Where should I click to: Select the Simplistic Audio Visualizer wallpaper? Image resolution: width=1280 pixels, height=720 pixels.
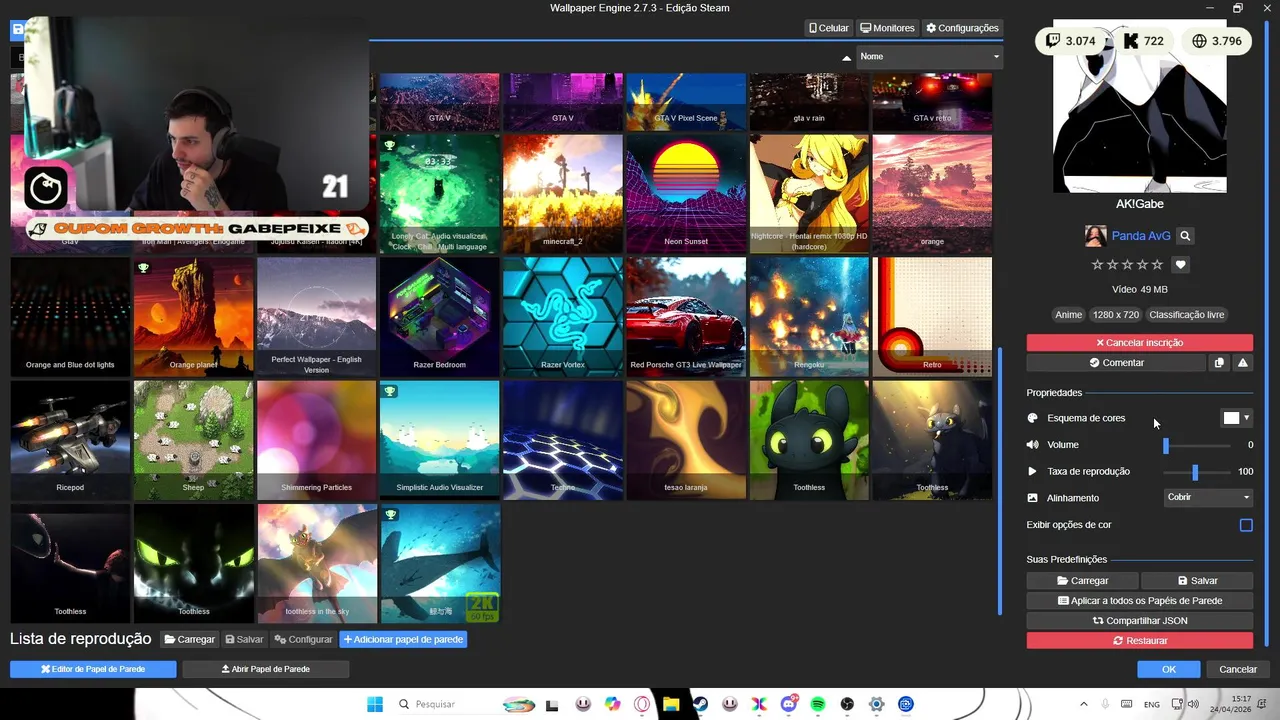(440, 440)
